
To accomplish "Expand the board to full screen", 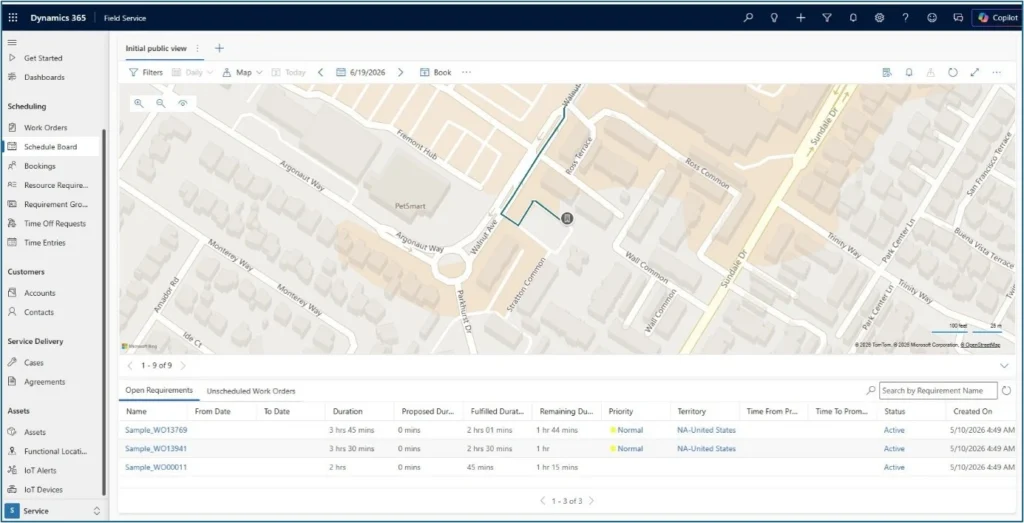I will [x=975, y=72].
